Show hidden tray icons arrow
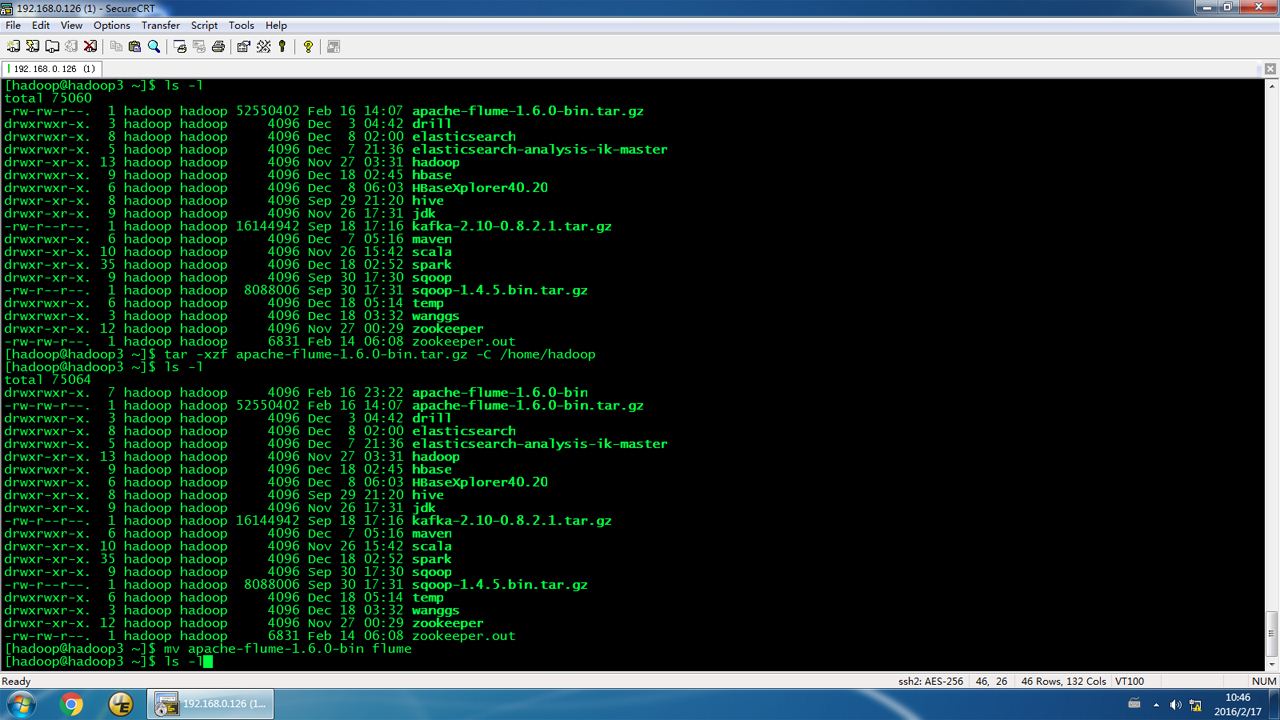The height and width of the screenshot is (720, 1280). point(1154,704)
